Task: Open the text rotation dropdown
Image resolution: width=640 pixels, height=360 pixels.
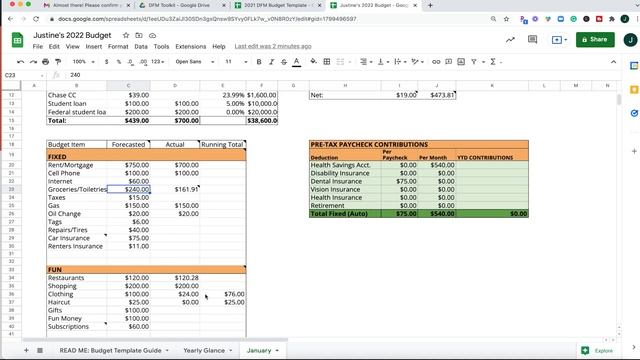Action: pos(418,62)
